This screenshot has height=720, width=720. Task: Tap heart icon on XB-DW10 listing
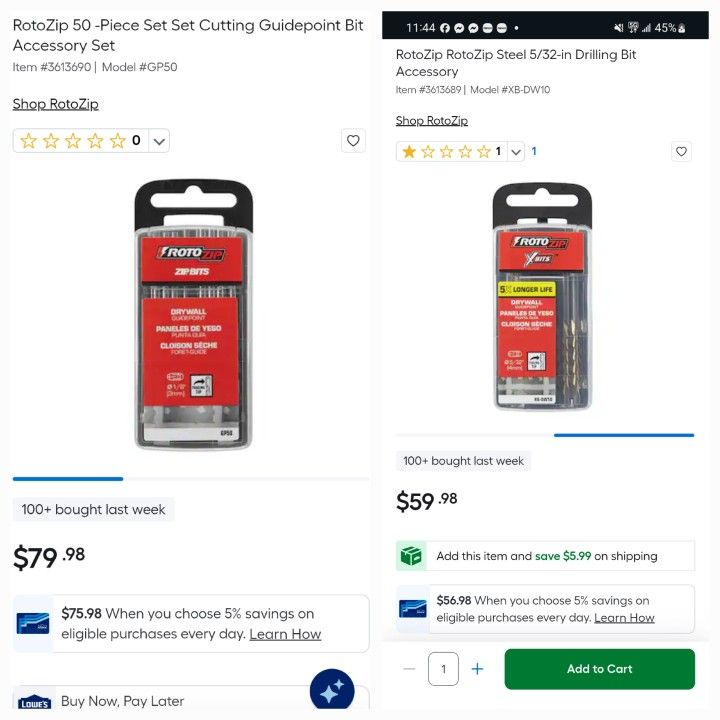(x=681, y=152)
